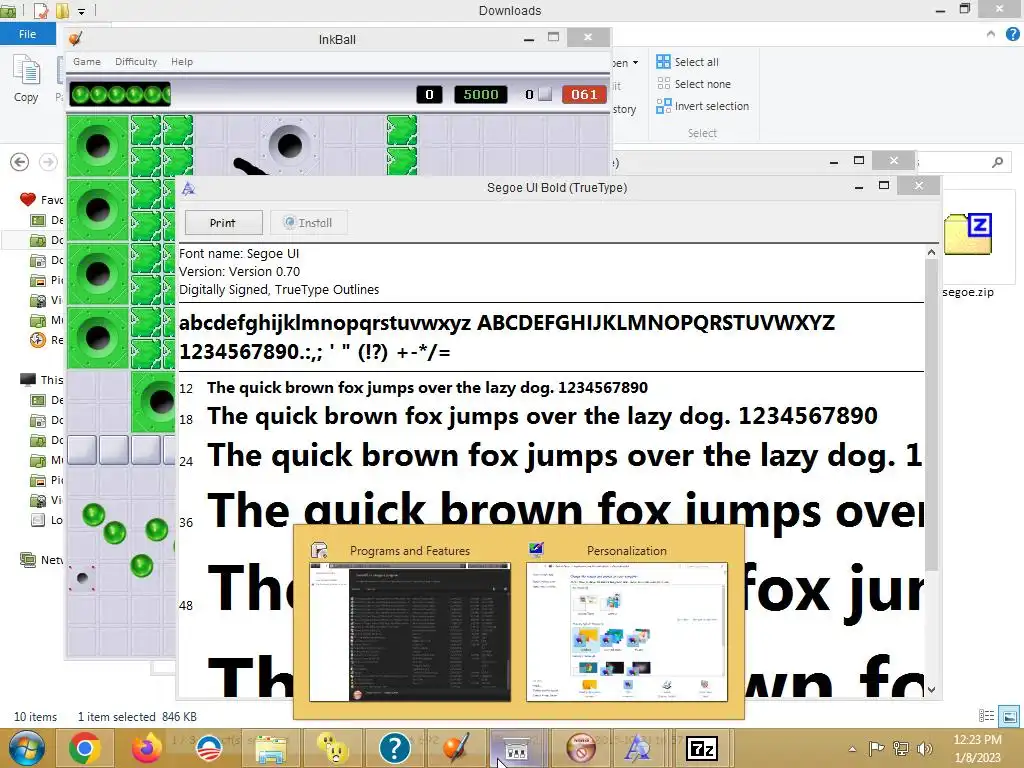Select This PC in navigation pane
1024x768 pixels.
(x=42, y=379)
